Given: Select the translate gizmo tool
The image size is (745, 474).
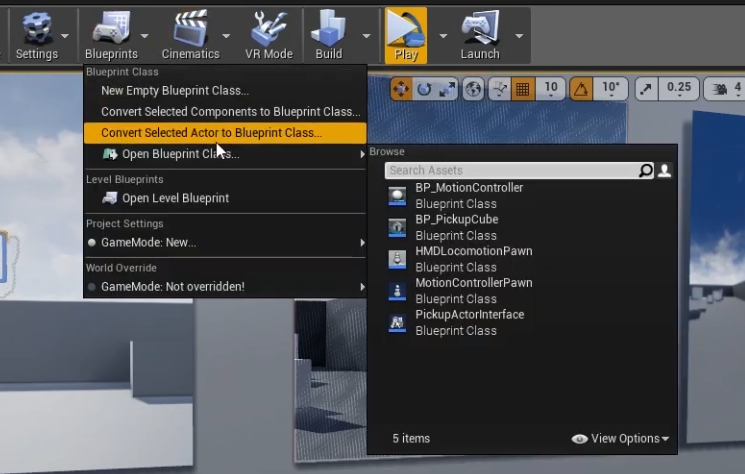Looking at the screenshot, I should point(401,89).
